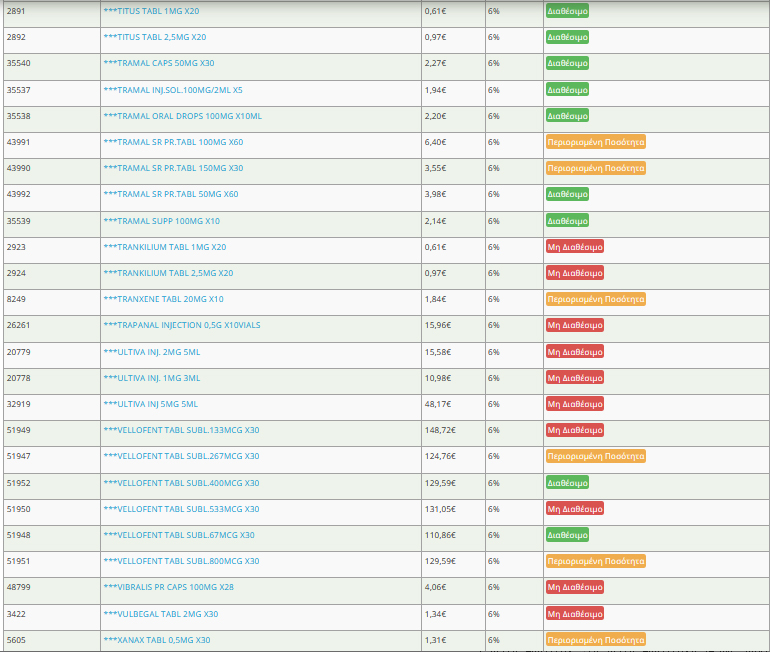The image size is (770, 652).
Task: Click TRAMAL SR PR.TABL 100MG X60 link
Action: coord(173,142)
